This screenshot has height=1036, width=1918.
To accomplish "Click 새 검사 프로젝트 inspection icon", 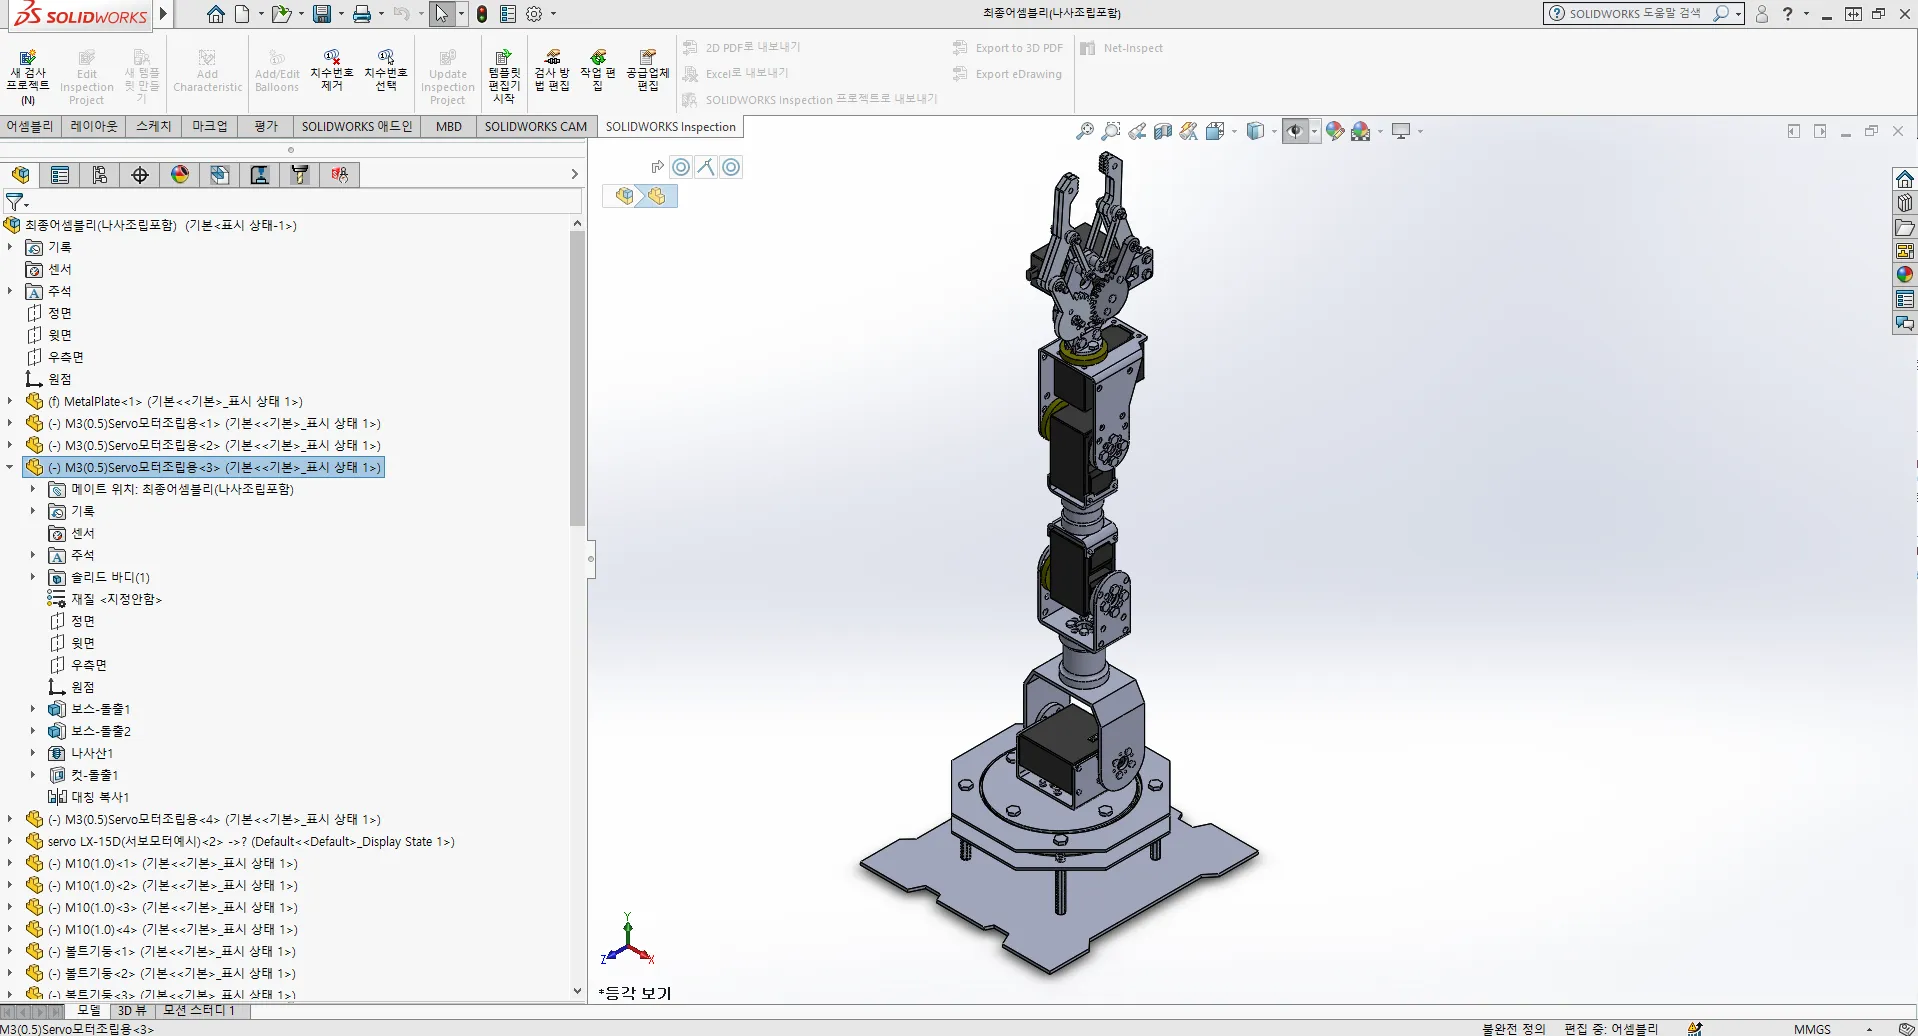I will (x=28, y=76).
